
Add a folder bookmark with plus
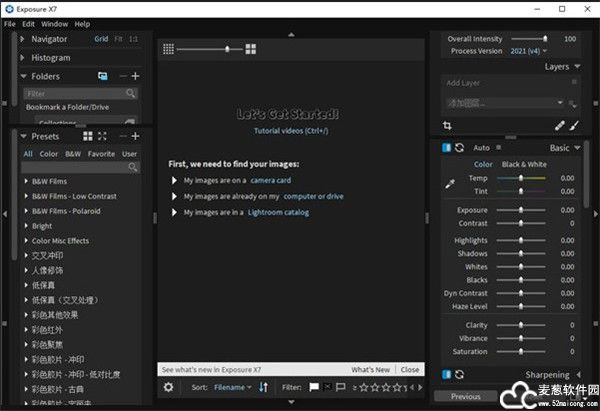(x=135, y=76)
